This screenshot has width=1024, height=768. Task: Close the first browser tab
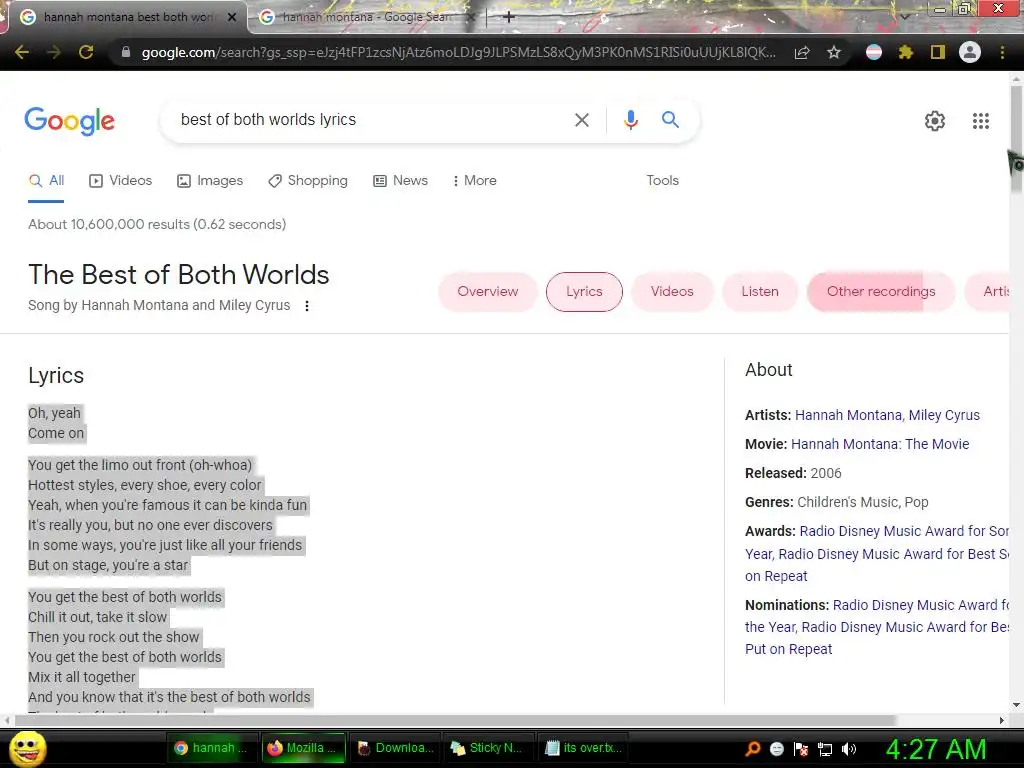(x=232, y=18)
